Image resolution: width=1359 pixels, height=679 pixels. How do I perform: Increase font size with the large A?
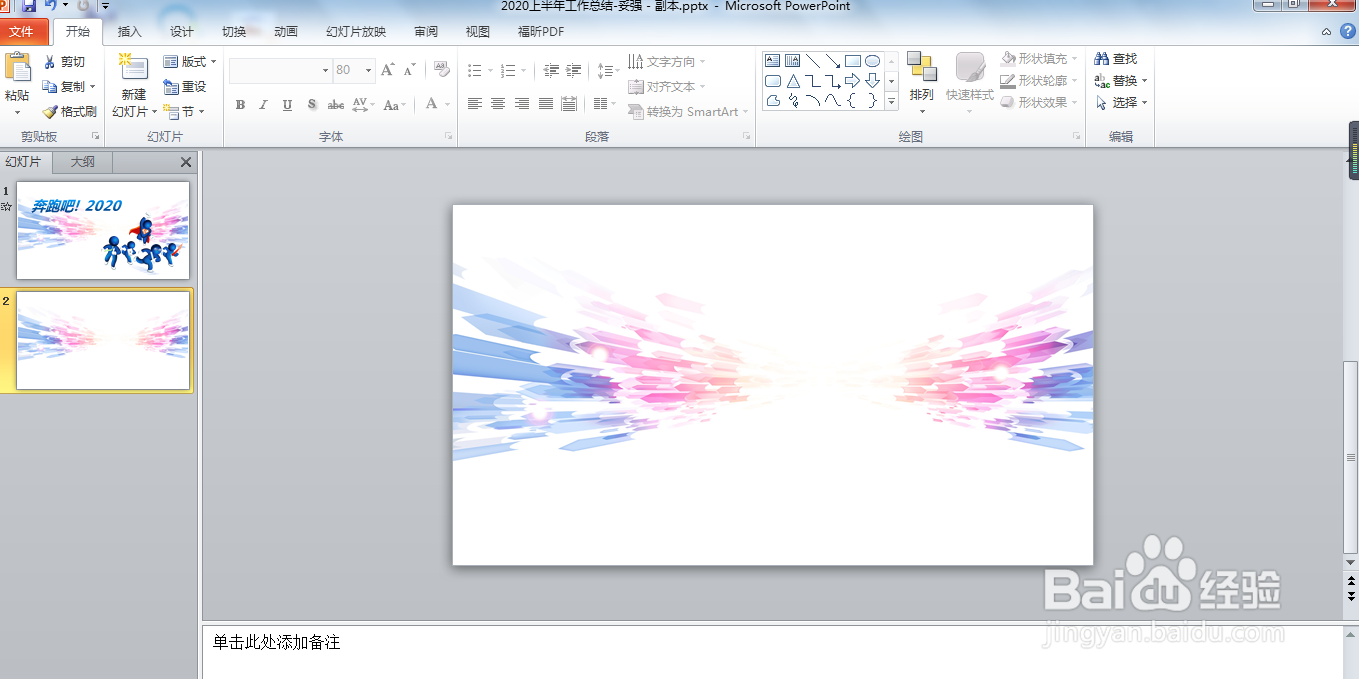click(x=388, y=70)
